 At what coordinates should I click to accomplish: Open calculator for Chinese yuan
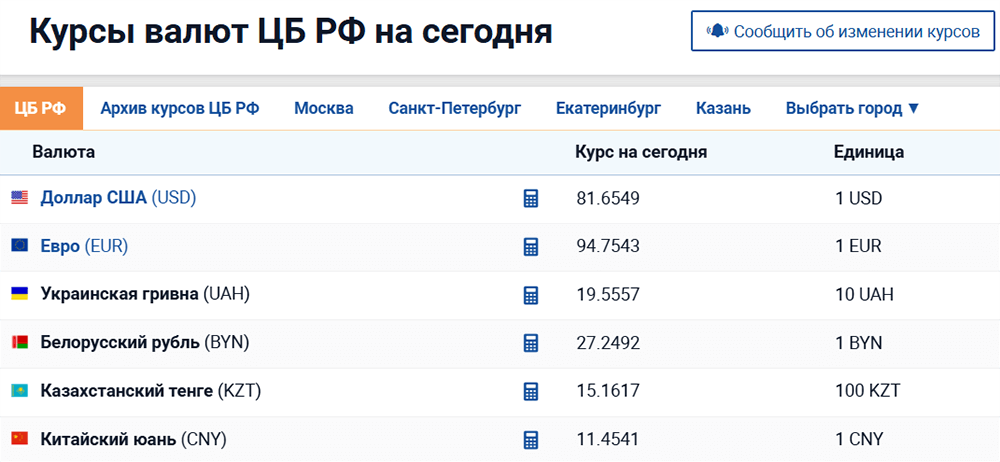click(531, 439)
